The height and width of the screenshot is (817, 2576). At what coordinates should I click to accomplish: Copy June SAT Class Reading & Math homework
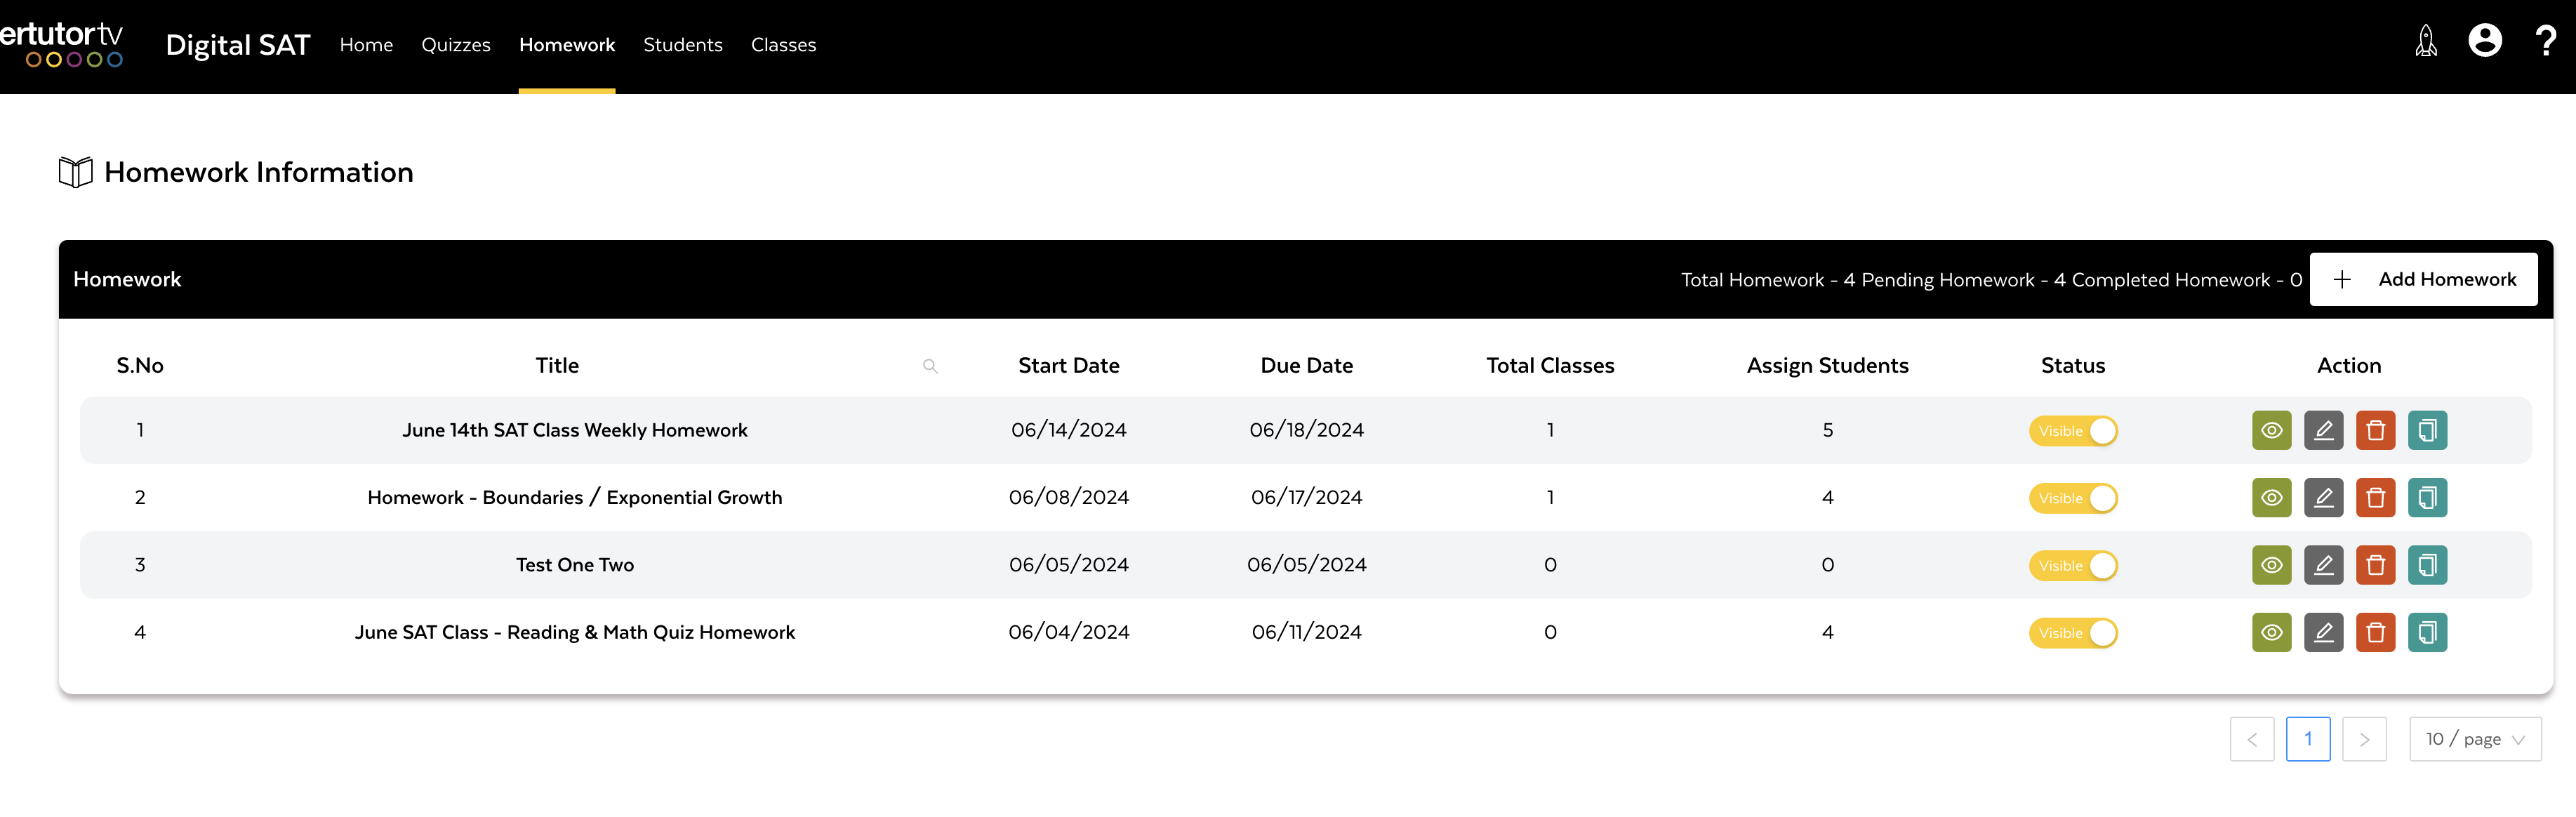[x=2427, y=632]
